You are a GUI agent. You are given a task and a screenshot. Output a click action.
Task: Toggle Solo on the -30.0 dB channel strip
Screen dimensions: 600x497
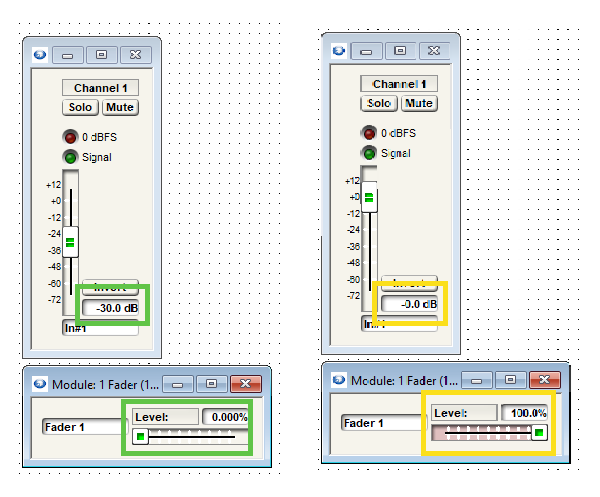coord(80,107)
